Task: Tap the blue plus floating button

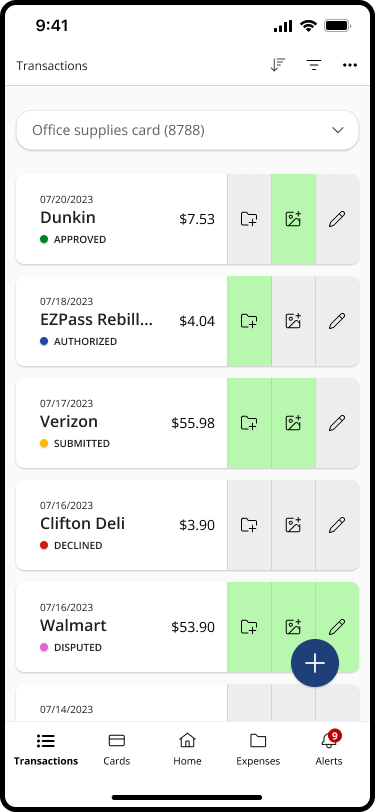Action: click(315, 663)
